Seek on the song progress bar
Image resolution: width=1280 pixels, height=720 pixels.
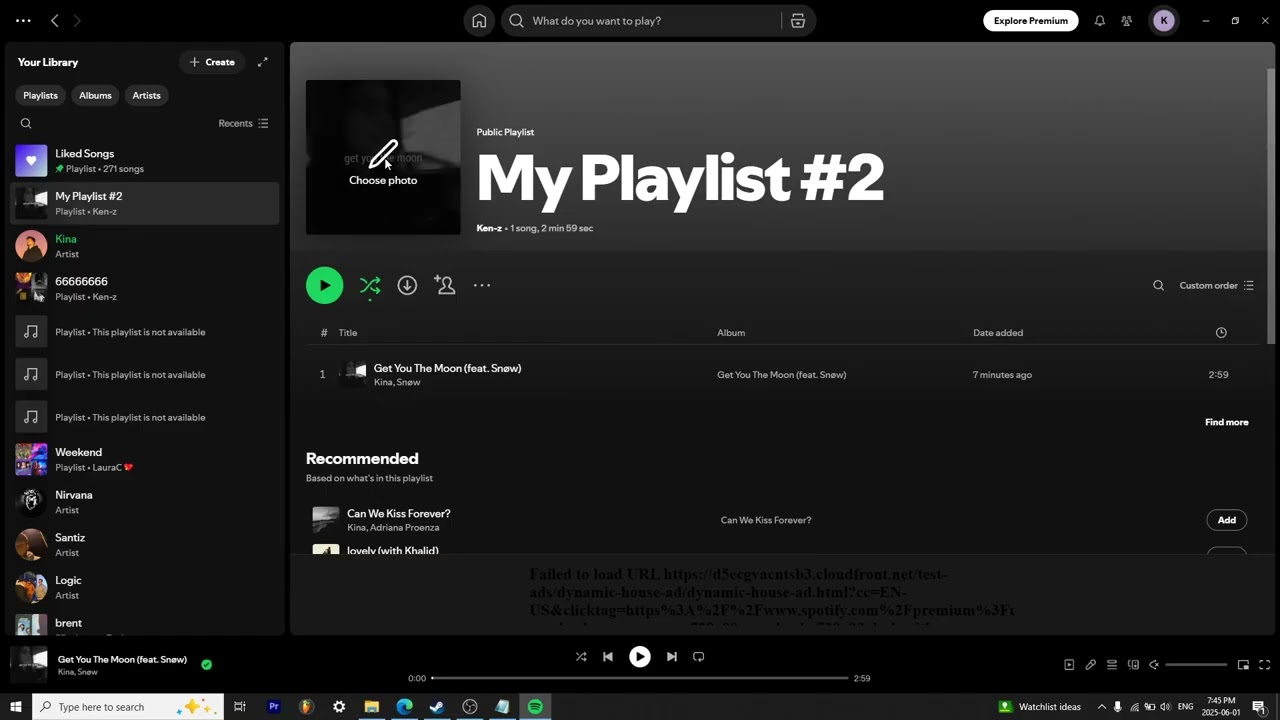(x=640, y=678)
